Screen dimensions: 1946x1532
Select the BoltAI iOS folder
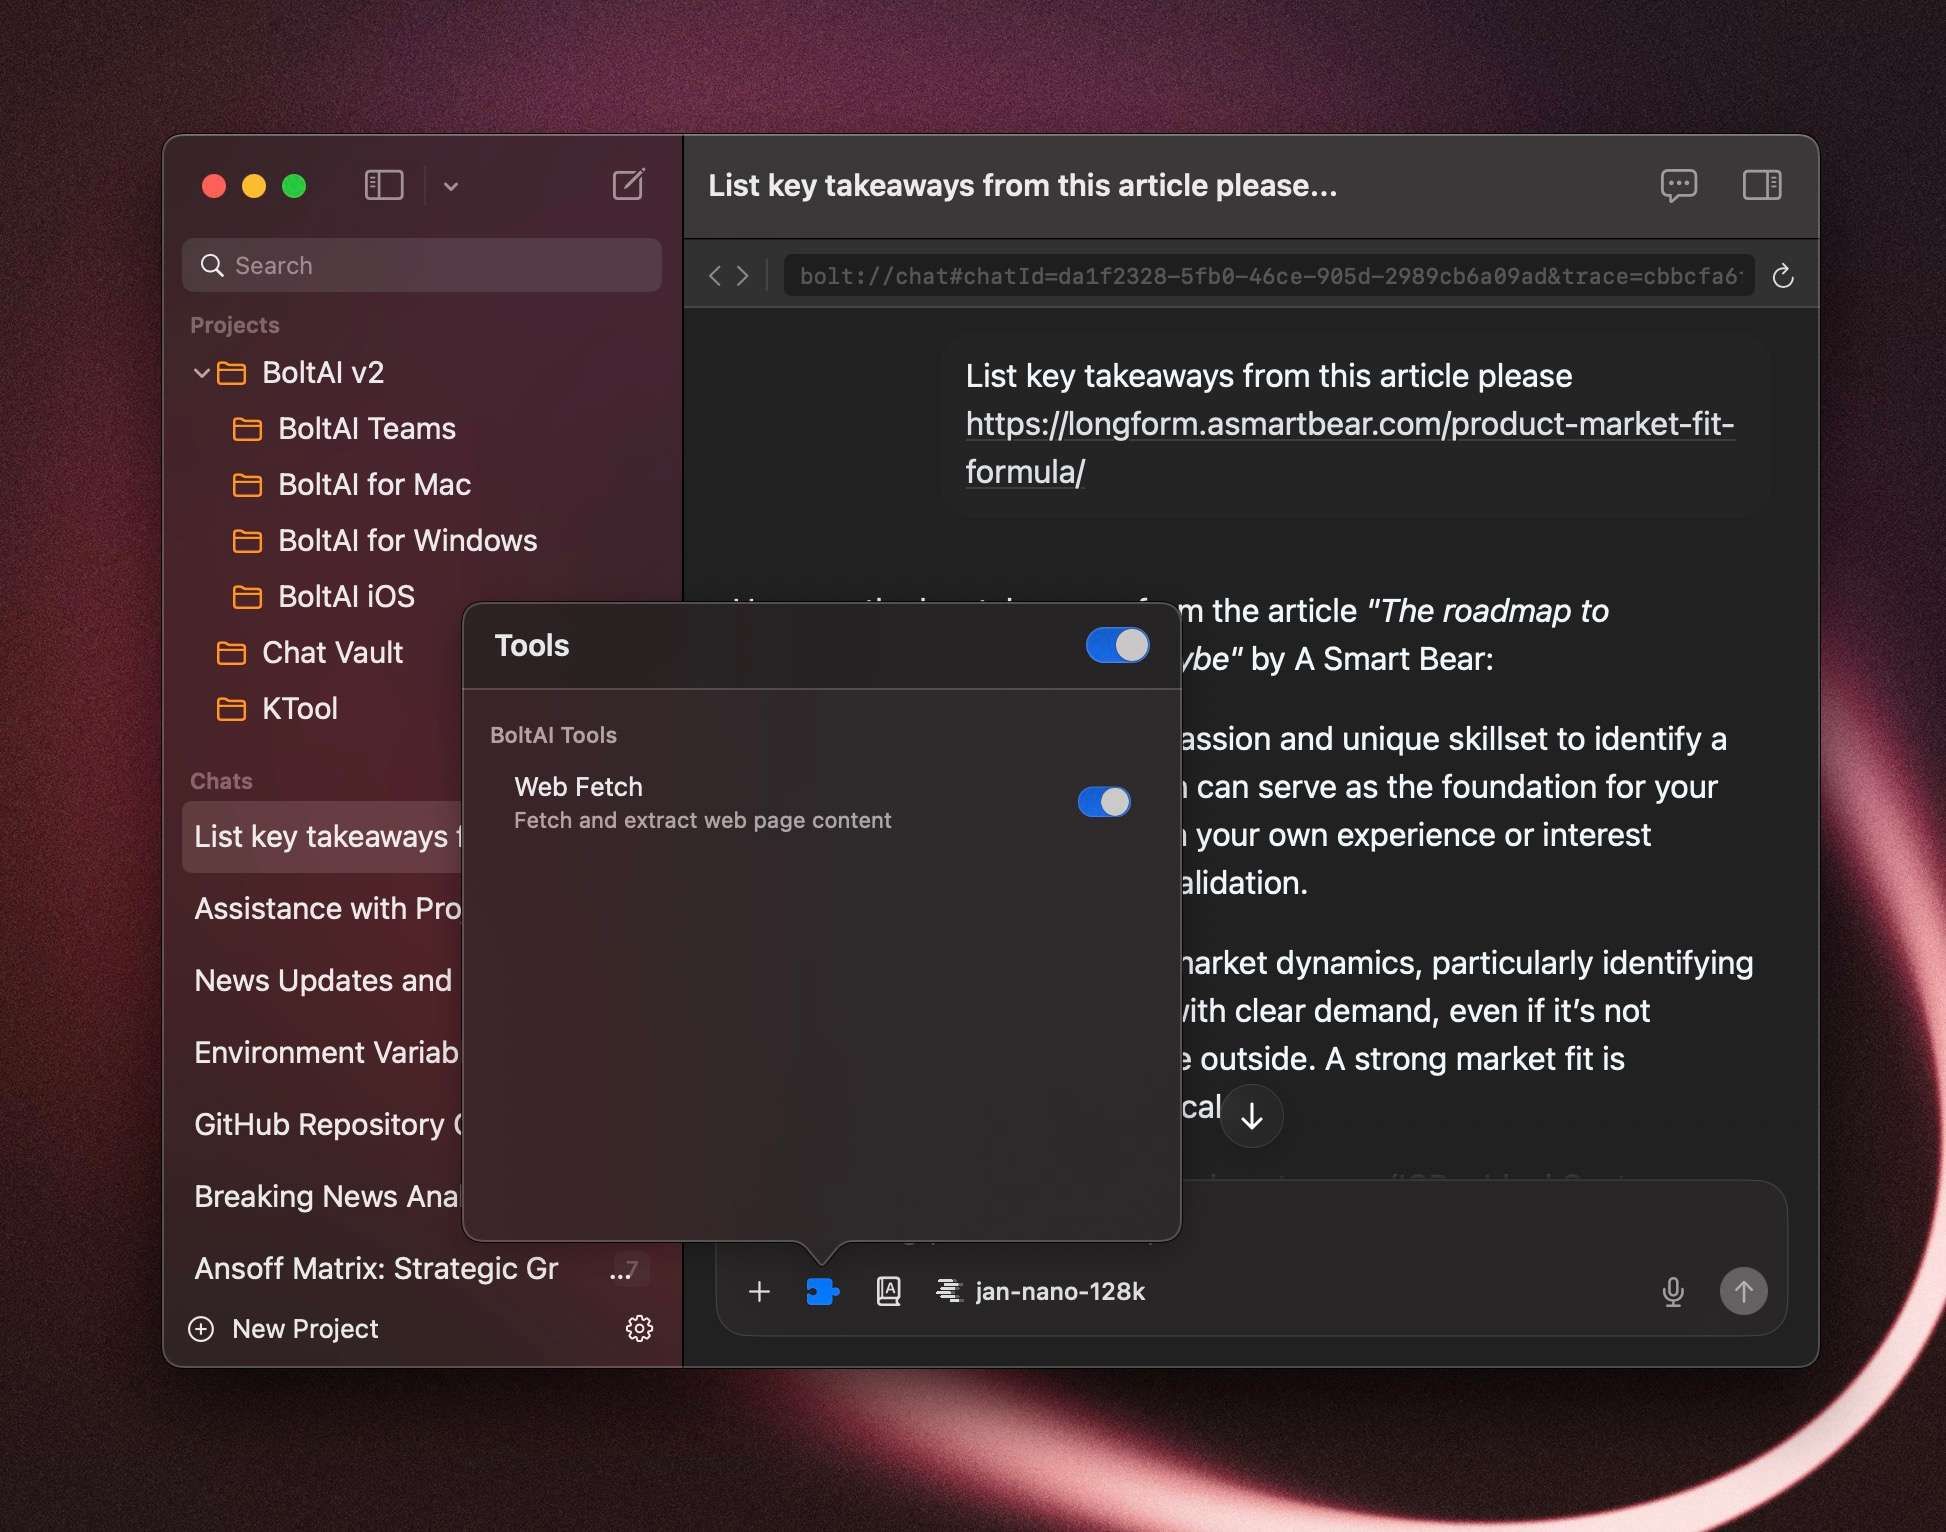tap(346, 597)
